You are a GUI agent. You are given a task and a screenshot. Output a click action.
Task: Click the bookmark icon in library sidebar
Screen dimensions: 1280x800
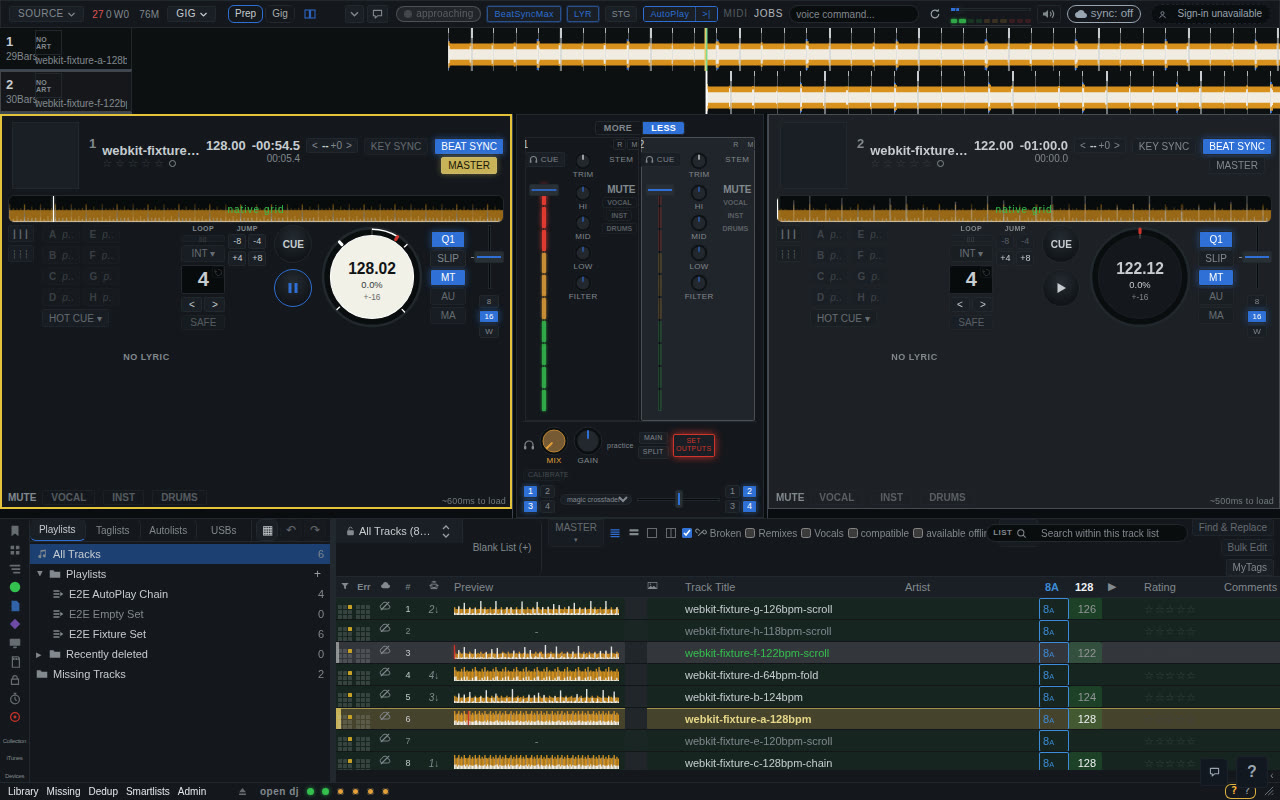15,531
